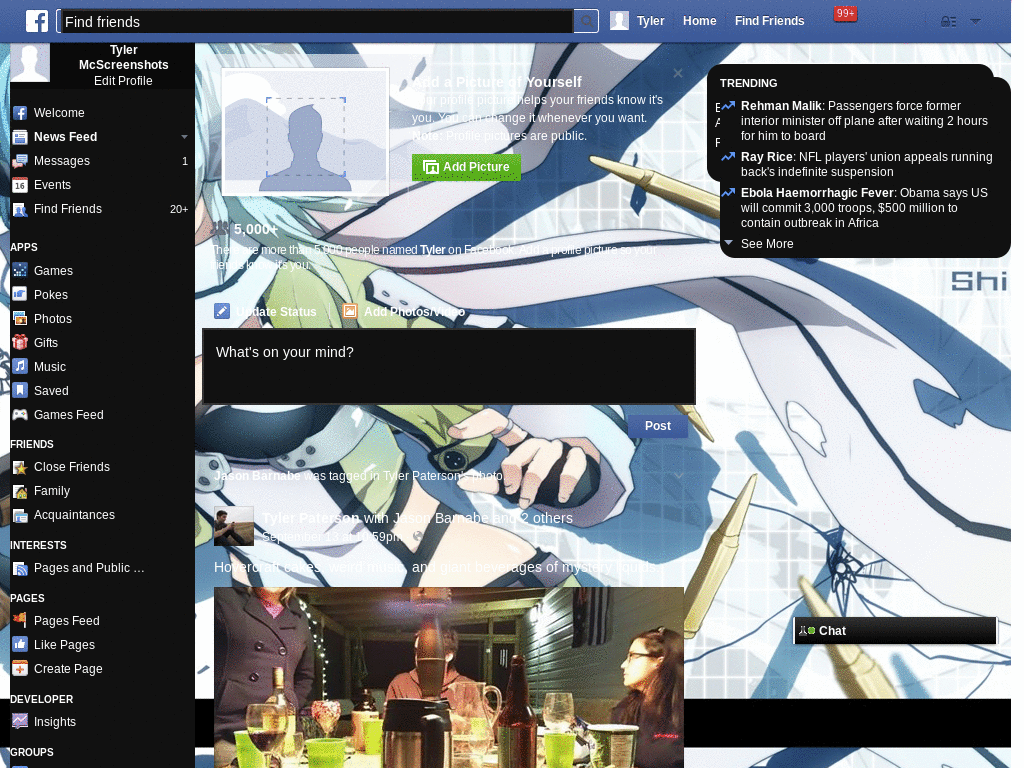Click the Family house icon
1024x768 pixels.
[x=20, y=492]
